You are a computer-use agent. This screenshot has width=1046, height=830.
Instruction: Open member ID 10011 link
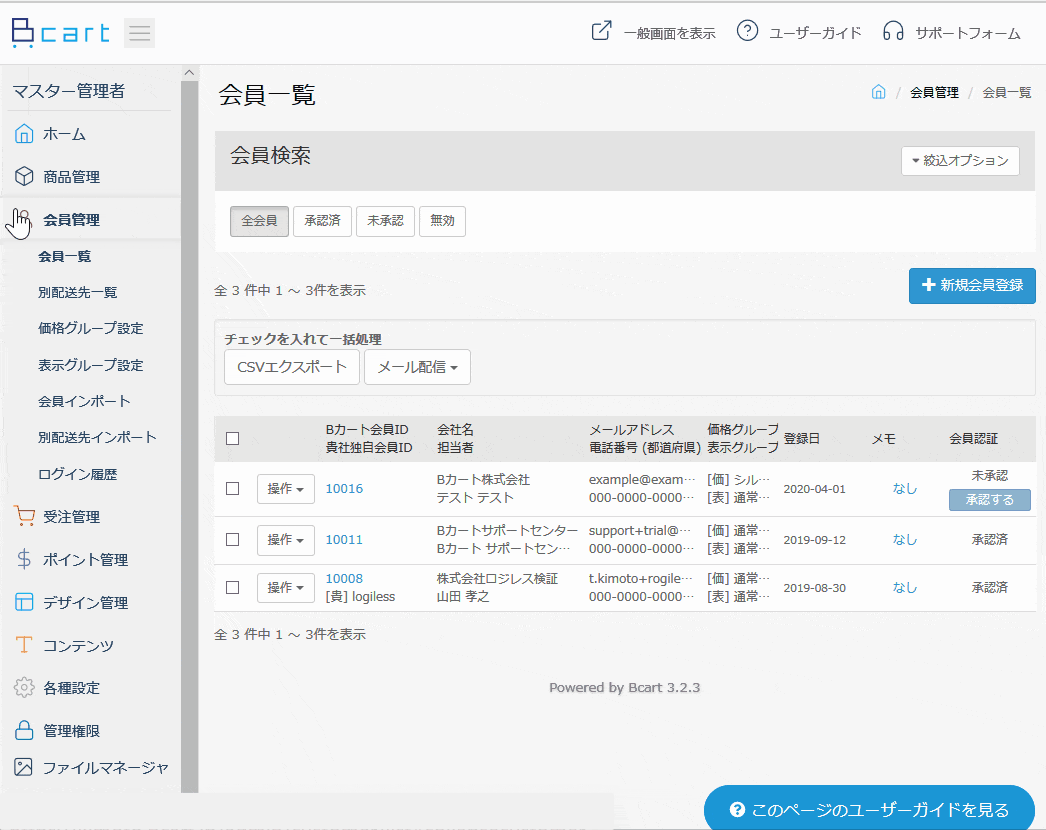(344, 539)
